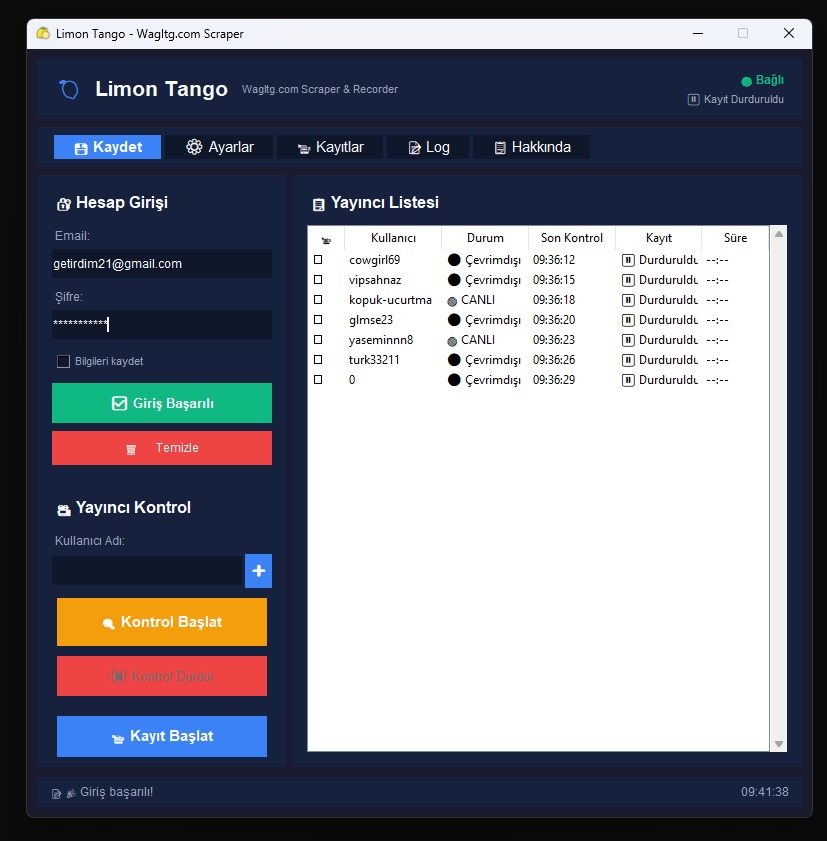
Task: Enable the Bilgileri kaydet checkbox
Action: (64, 361)
